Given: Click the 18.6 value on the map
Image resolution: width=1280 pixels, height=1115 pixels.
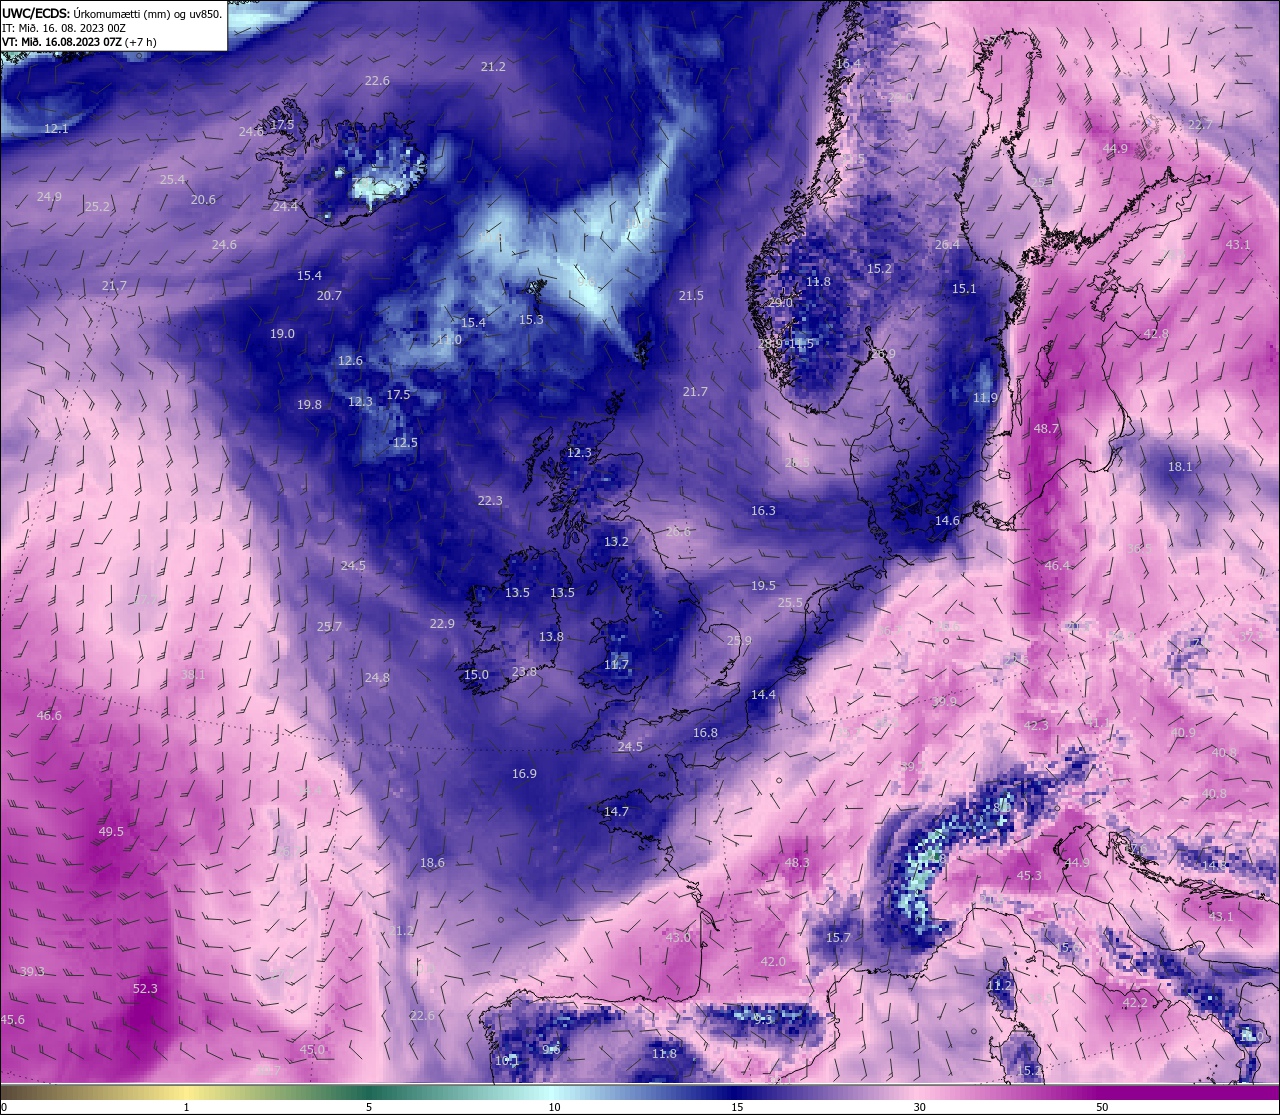Looking at the screenshot, I should click(x=432, y=862).
